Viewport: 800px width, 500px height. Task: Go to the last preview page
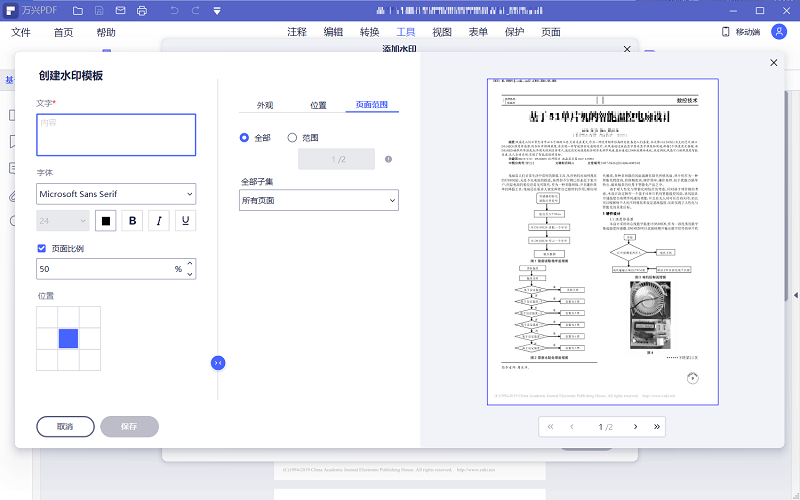657,427
